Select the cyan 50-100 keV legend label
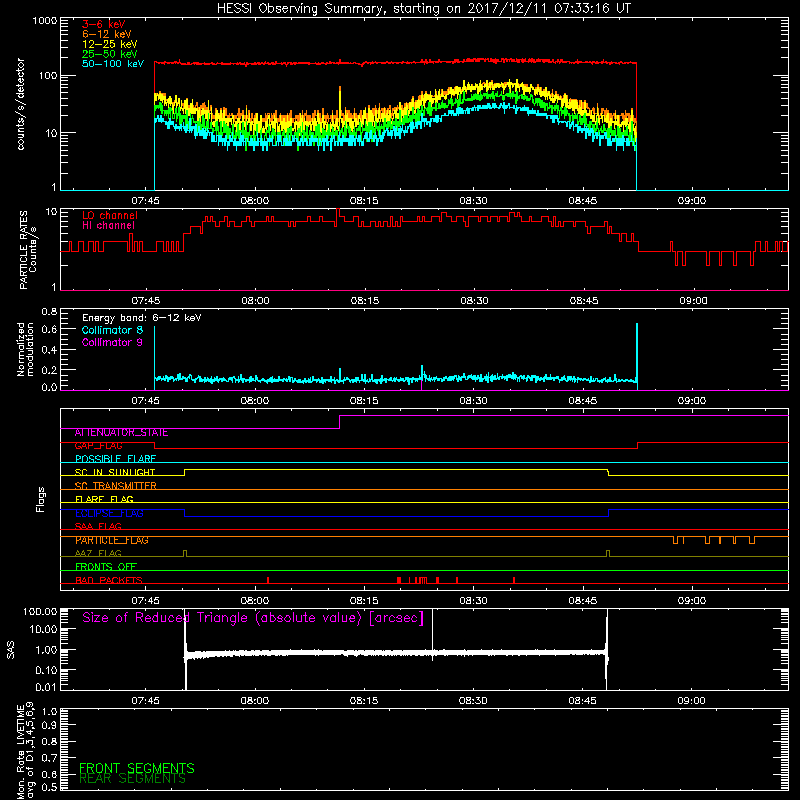 pos(113,64)
